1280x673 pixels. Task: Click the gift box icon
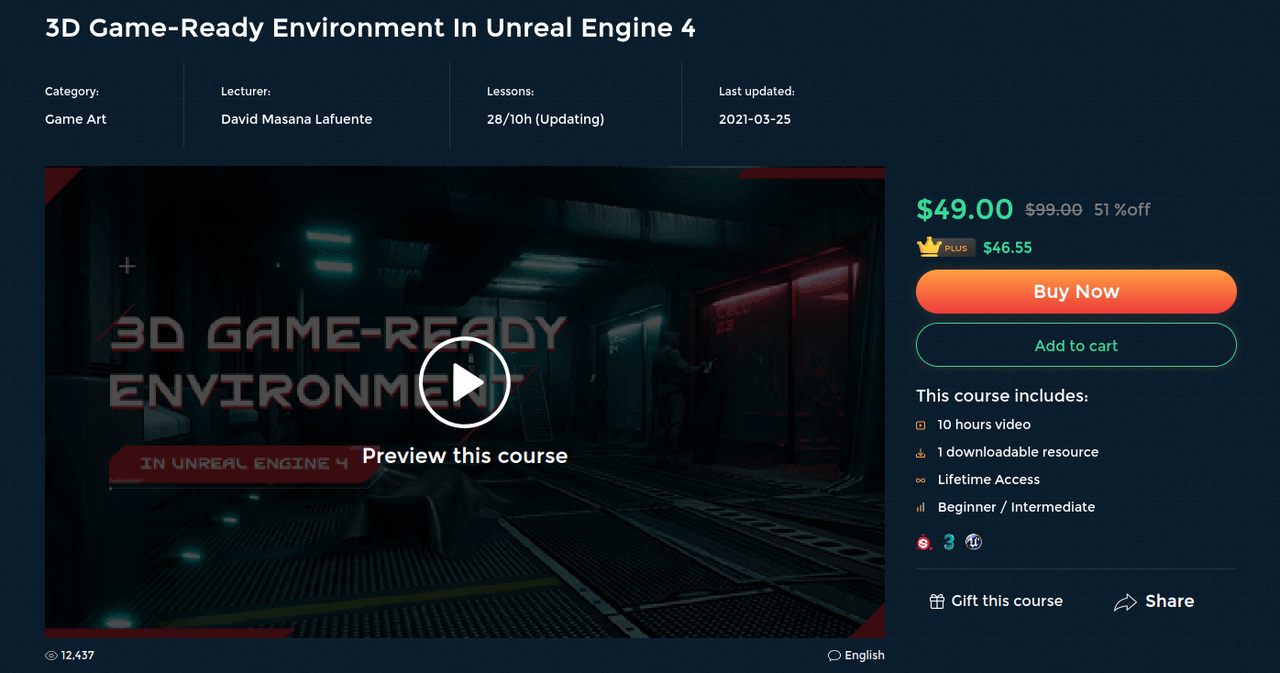(937, 601)
